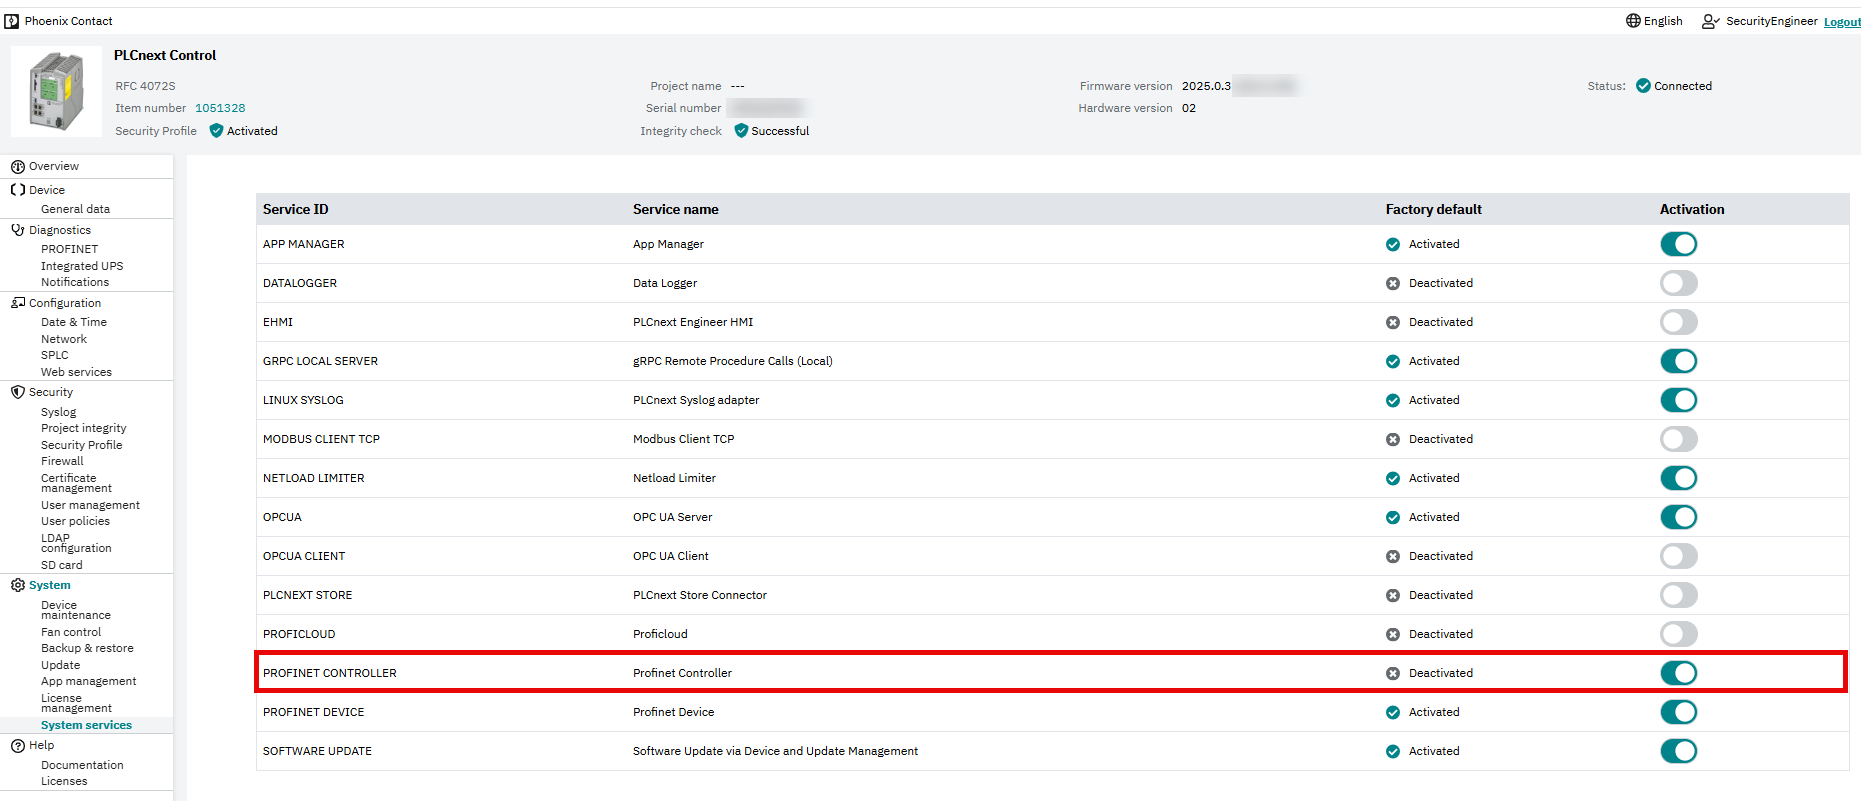The image size is (1861, 801).
Task: Collapse the Help section
Action: point(42,745)
